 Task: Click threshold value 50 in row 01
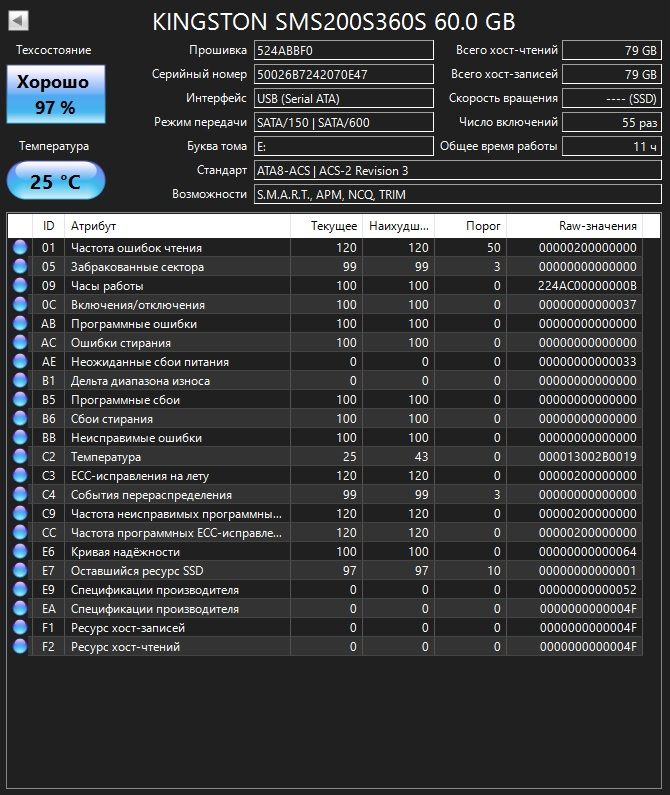tap(493, 247)
